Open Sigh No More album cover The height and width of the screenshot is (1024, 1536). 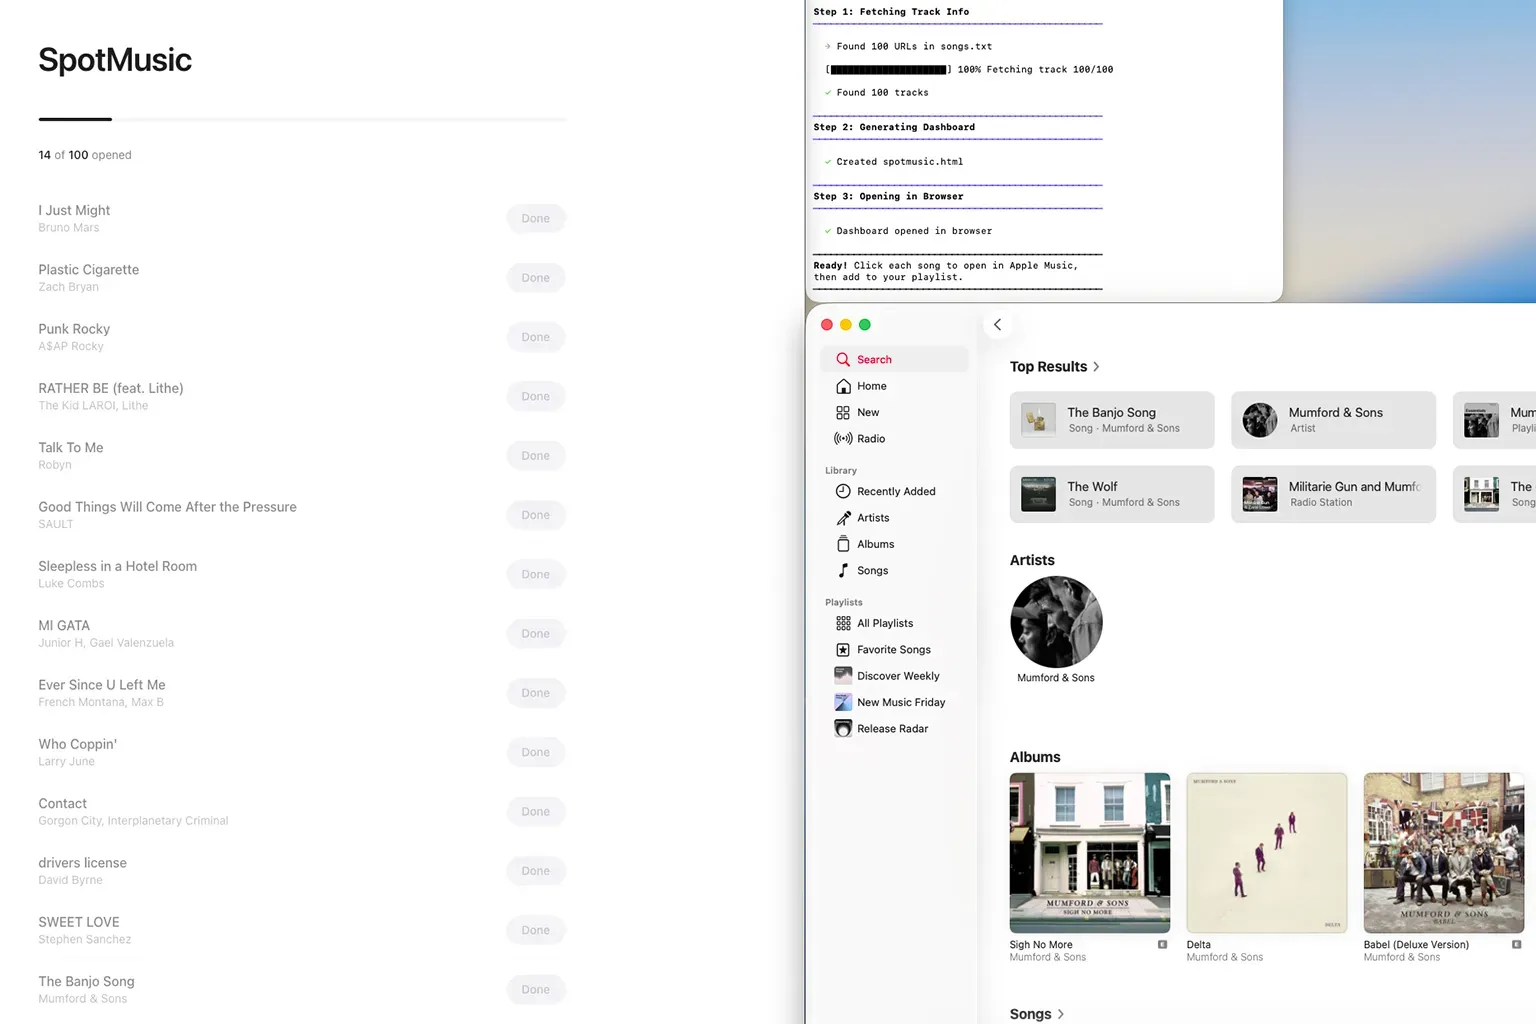click(1090, 853)
